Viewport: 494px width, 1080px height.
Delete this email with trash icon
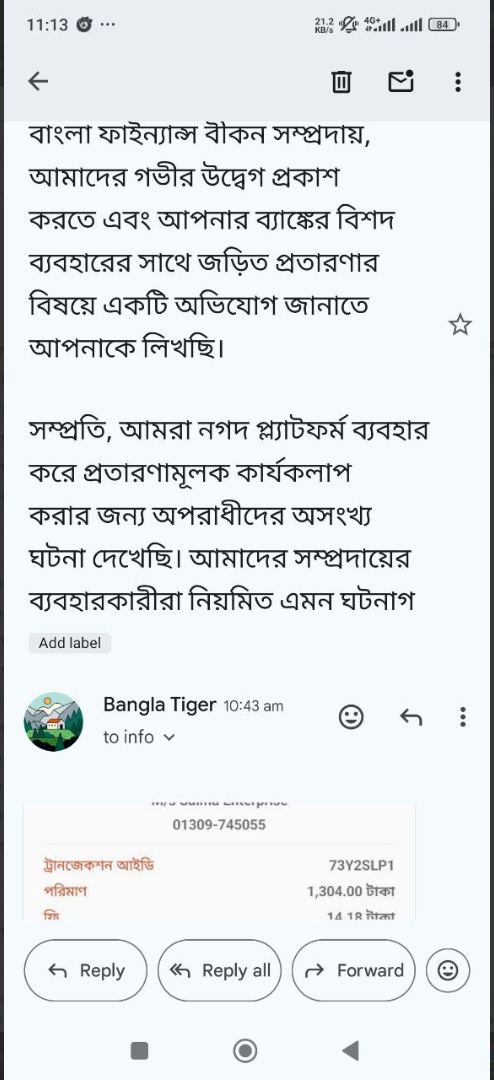[341, 83]
